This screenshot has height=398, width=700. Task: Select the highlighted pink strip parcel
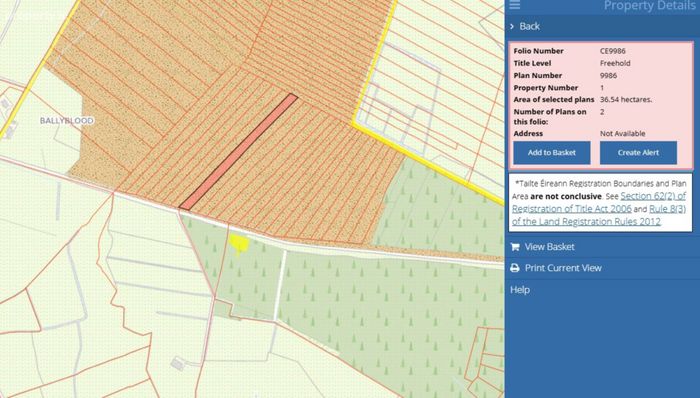click(238, 152)
